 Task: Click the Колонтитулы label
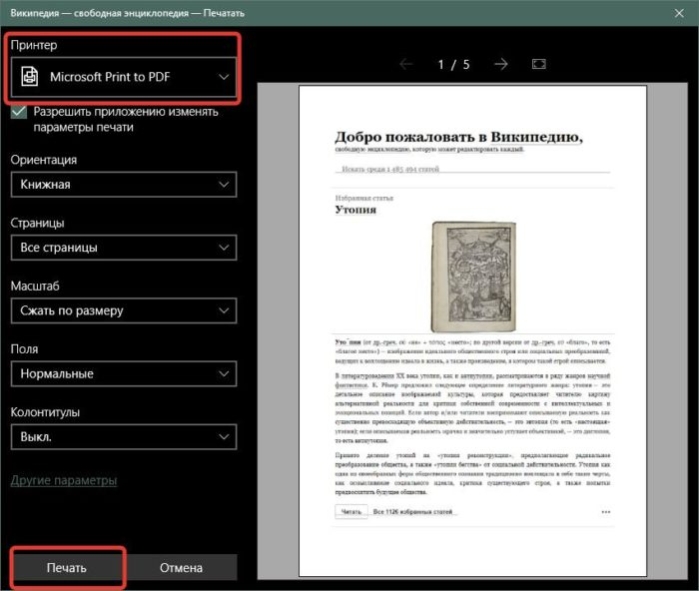(45, 412)
